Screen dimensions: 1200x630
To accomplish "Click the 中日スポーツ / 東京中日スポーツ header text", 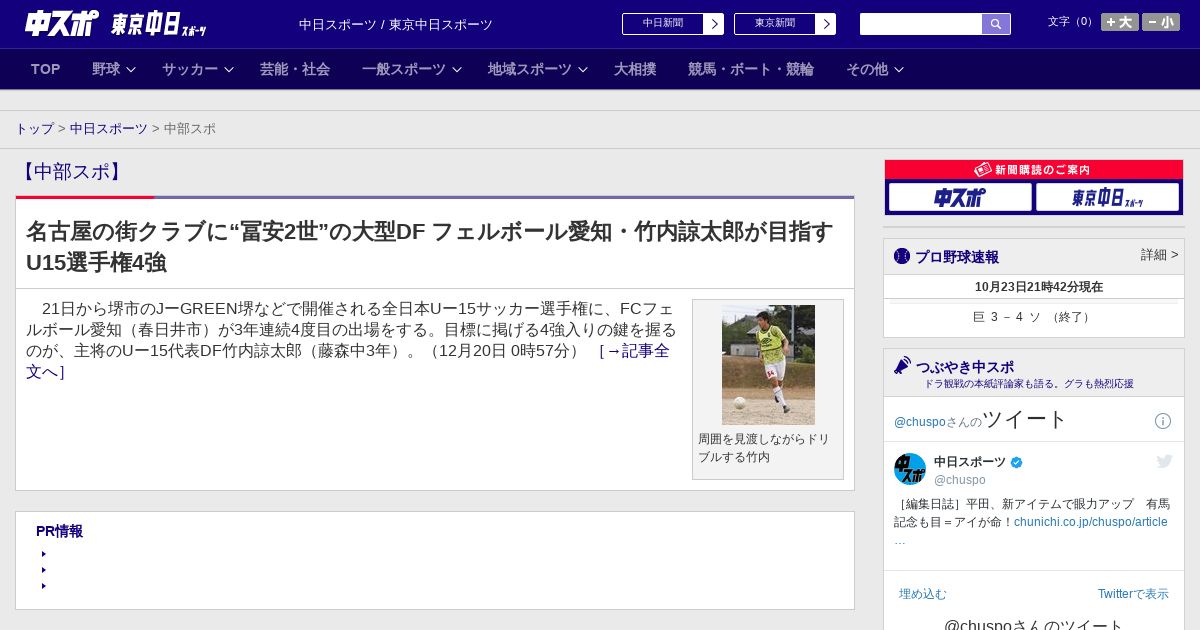I will tap(396, 25).
